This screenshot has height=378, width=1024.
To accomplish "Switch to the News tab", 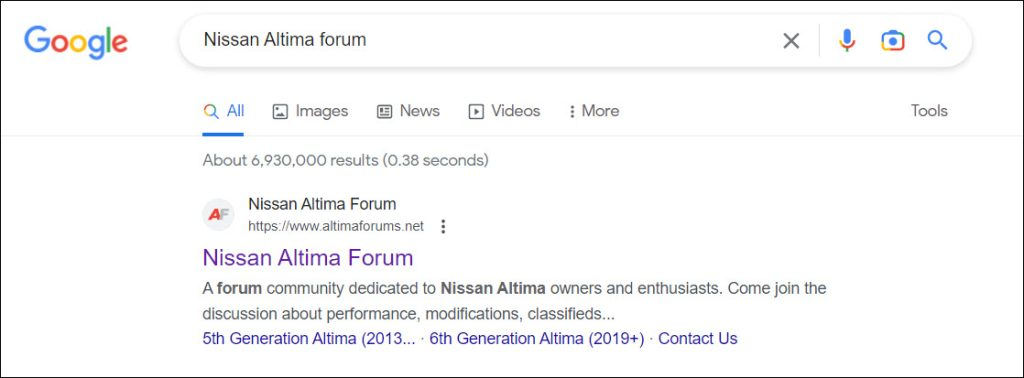I will 408,111.
